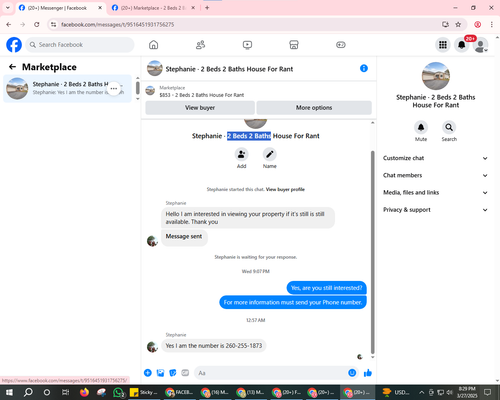Click Stephanie's profile picture in right panel
Image resolution: width=500 pixels, height=400 pixels.
pos(435,76)
